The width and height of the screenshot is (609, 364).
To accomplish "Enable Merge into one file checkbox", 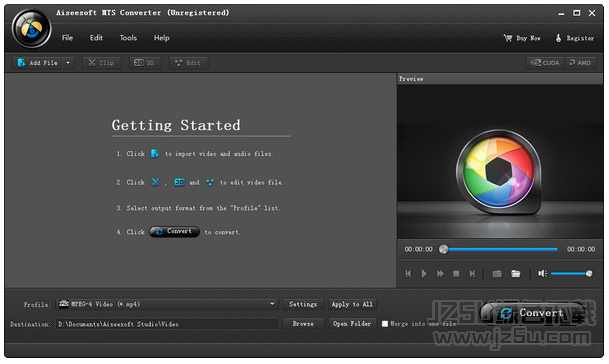I will click(385, 324).
